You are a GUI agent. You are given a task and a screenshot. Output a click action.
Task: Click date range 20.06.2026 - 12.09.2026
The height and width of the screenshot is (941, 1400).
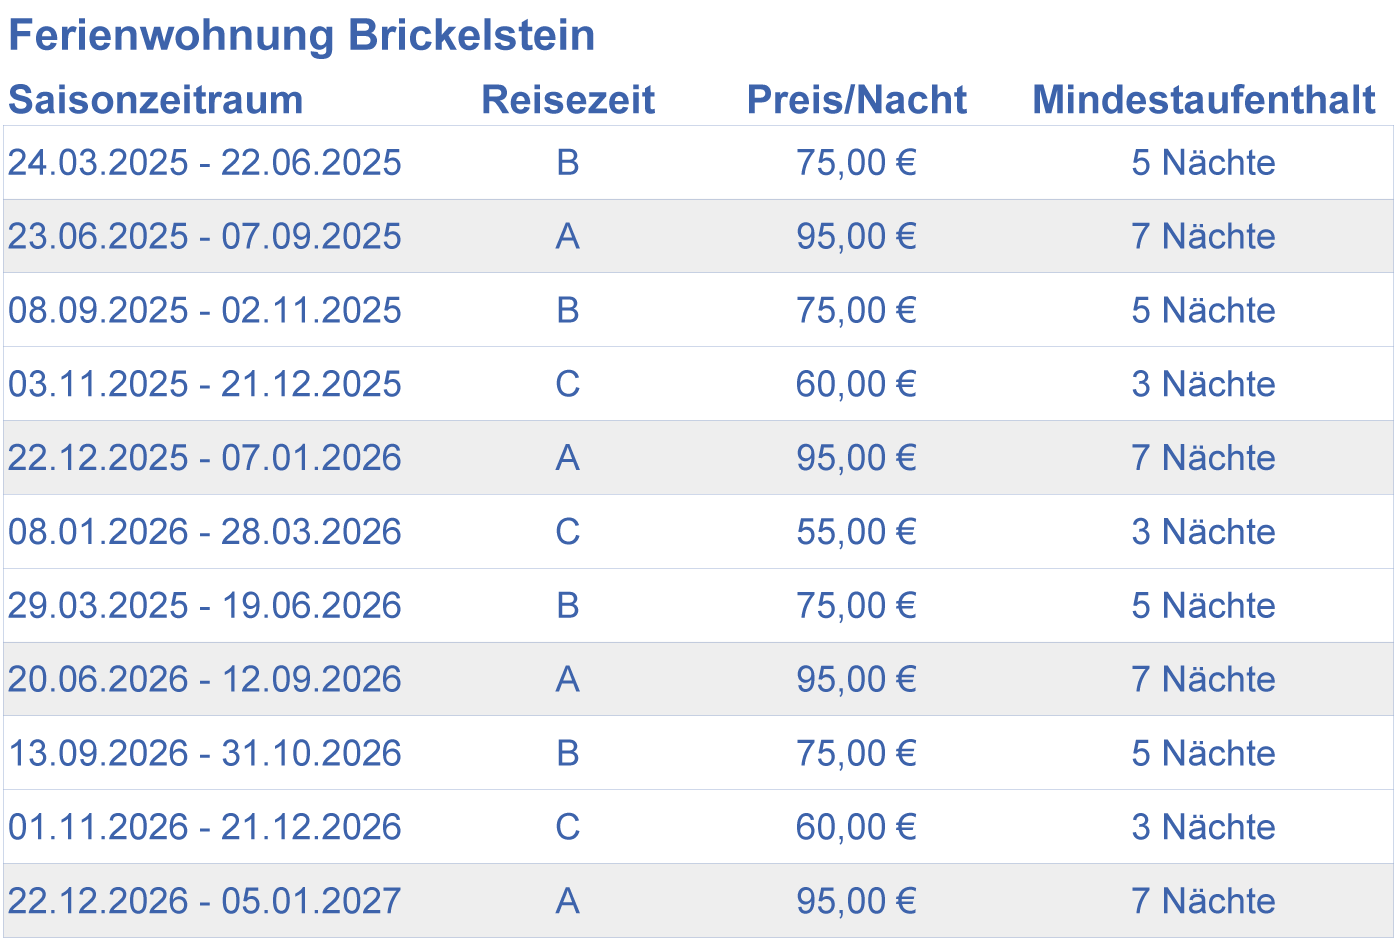[x=205, y=680]
